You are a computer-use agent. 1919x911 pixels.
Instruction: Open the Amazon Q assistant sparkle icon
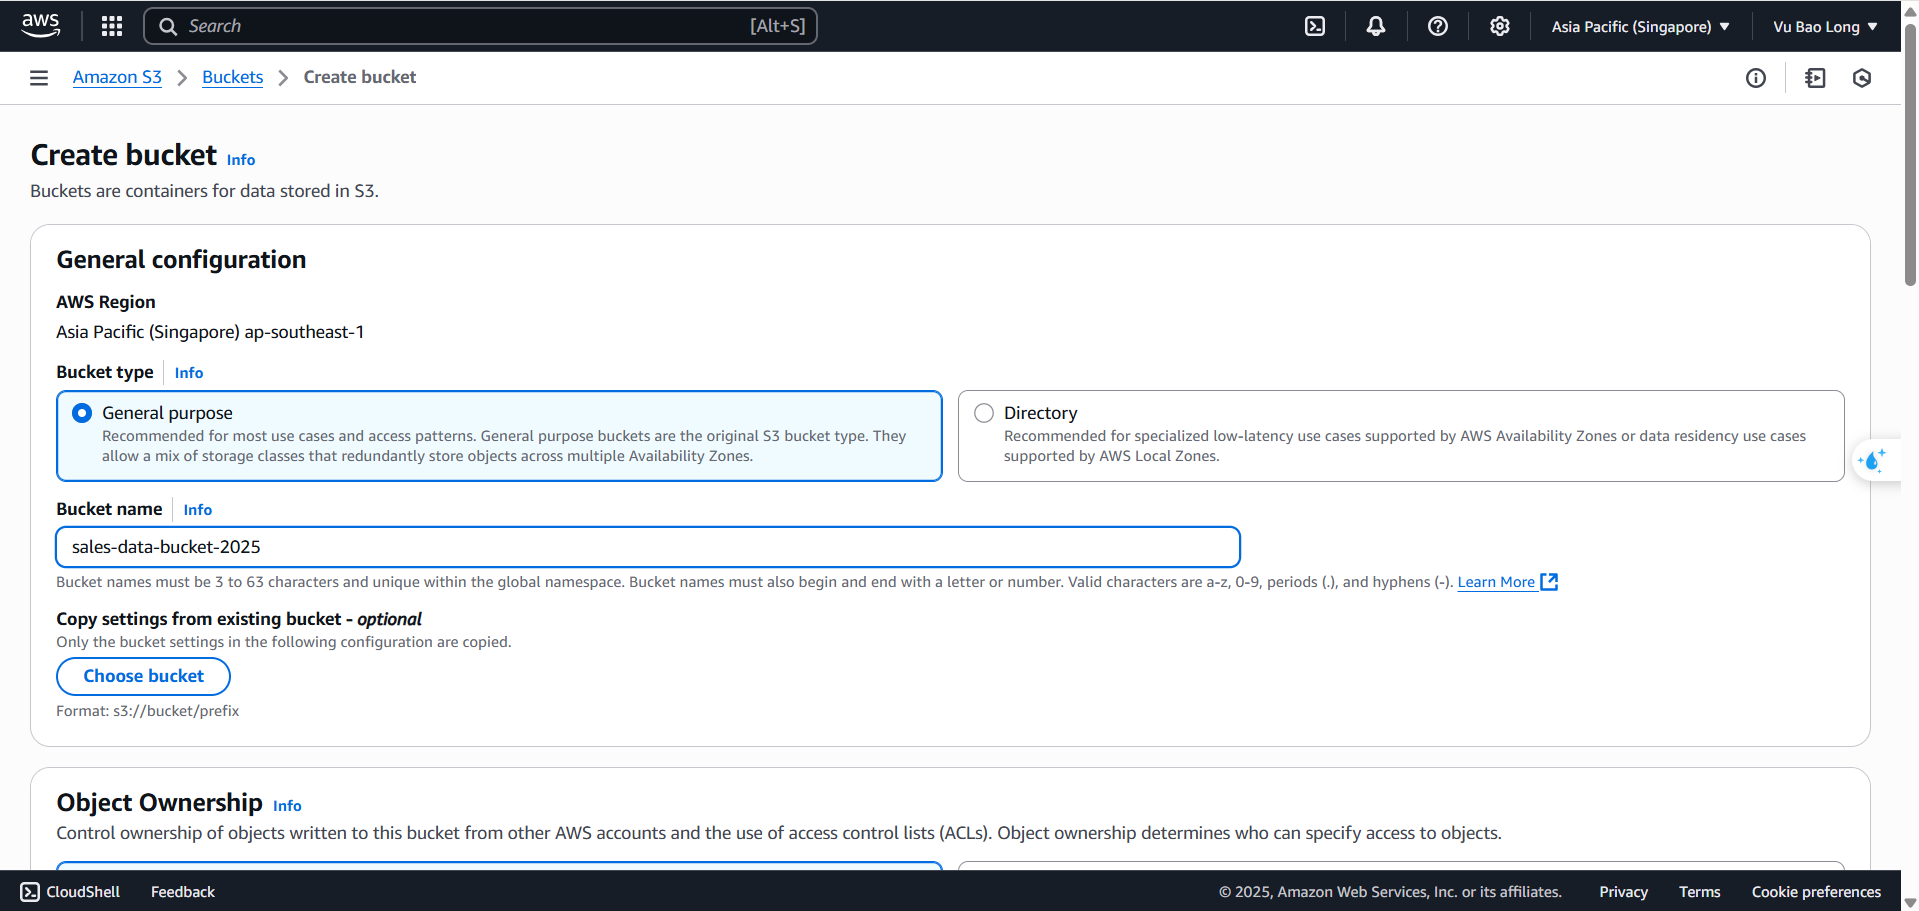(x=1872, y=461)
